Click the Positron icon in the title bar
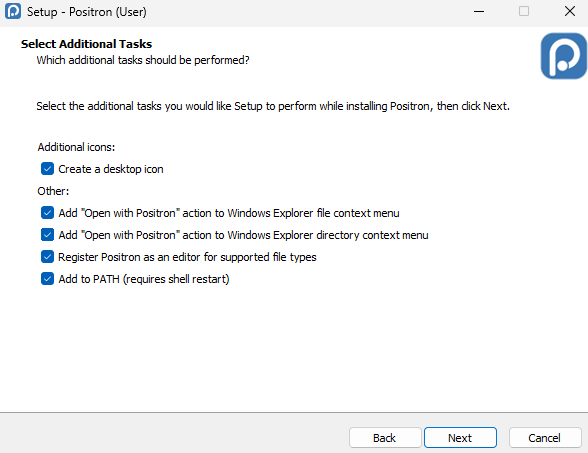 pos(13,11)
